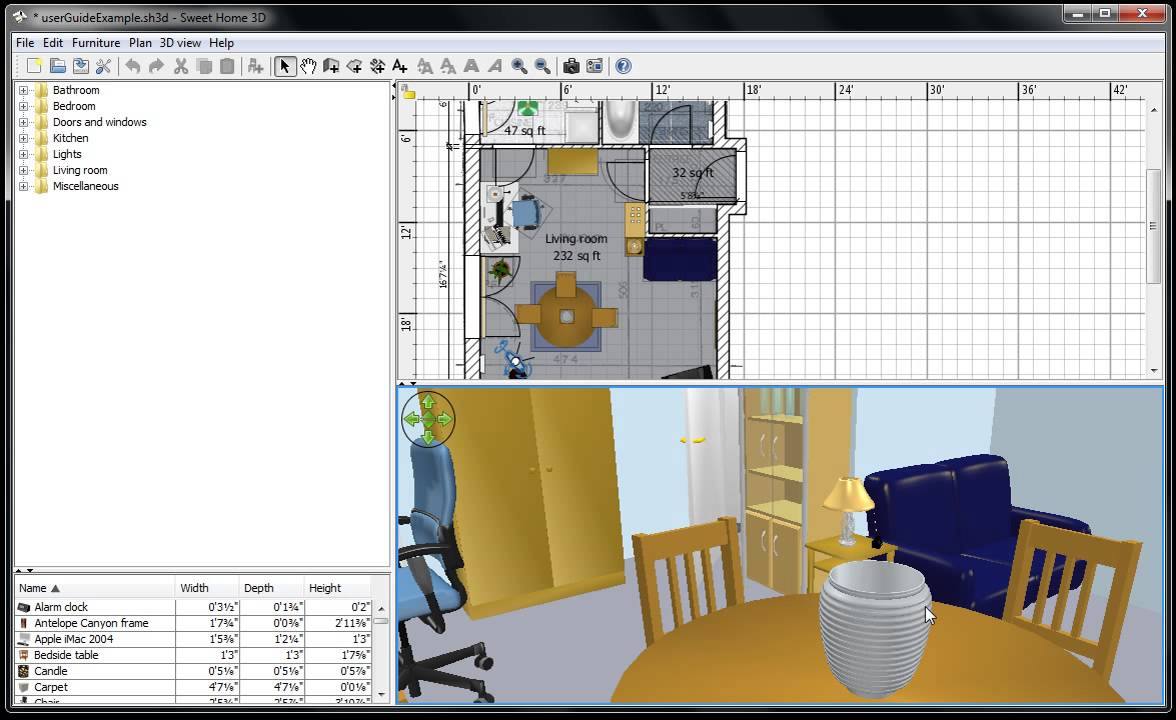
Task: Add furniture to home toolbar icon
Action: (x=255, y=66)
